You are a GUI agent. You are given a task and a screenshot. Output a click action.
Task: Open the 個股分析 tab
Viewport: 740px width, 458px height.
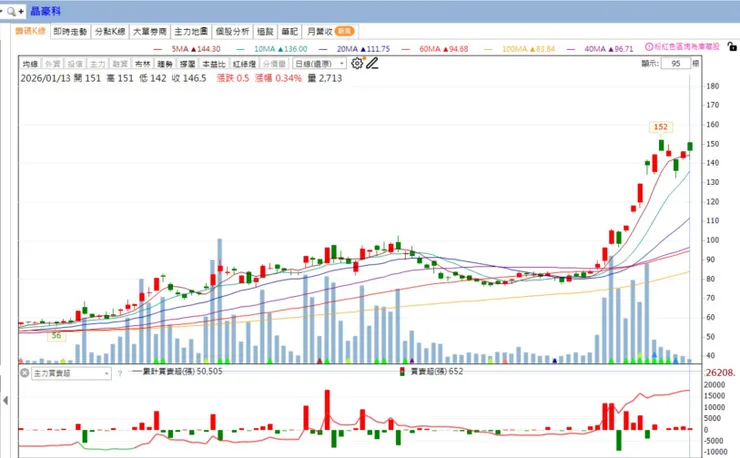[232, 32]
